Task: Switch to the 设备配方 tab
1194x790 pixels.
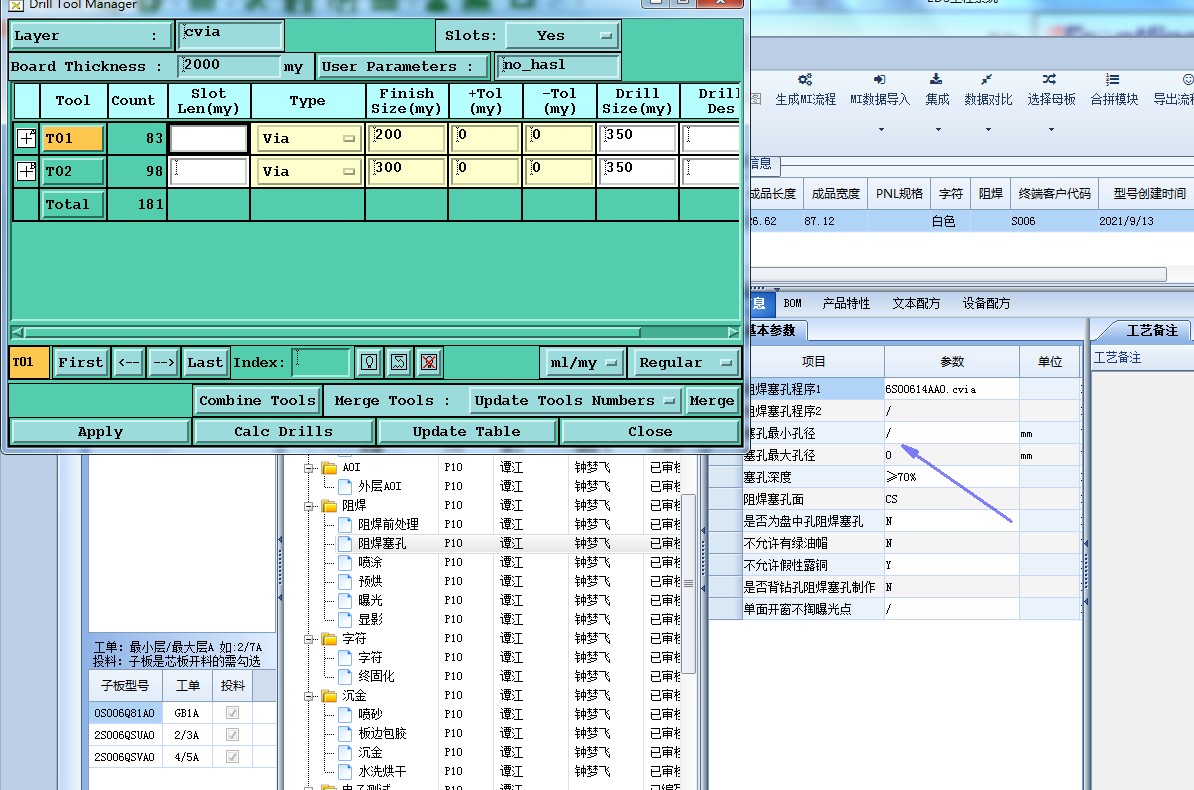Action: point(986,303)
